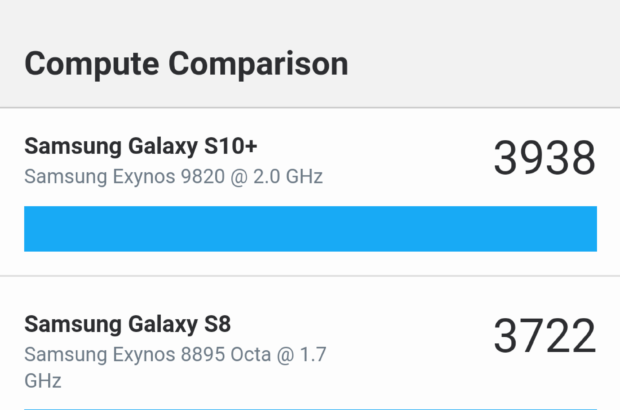Click the wrapped GHz text under Exynos 8895

coord(43,382)
